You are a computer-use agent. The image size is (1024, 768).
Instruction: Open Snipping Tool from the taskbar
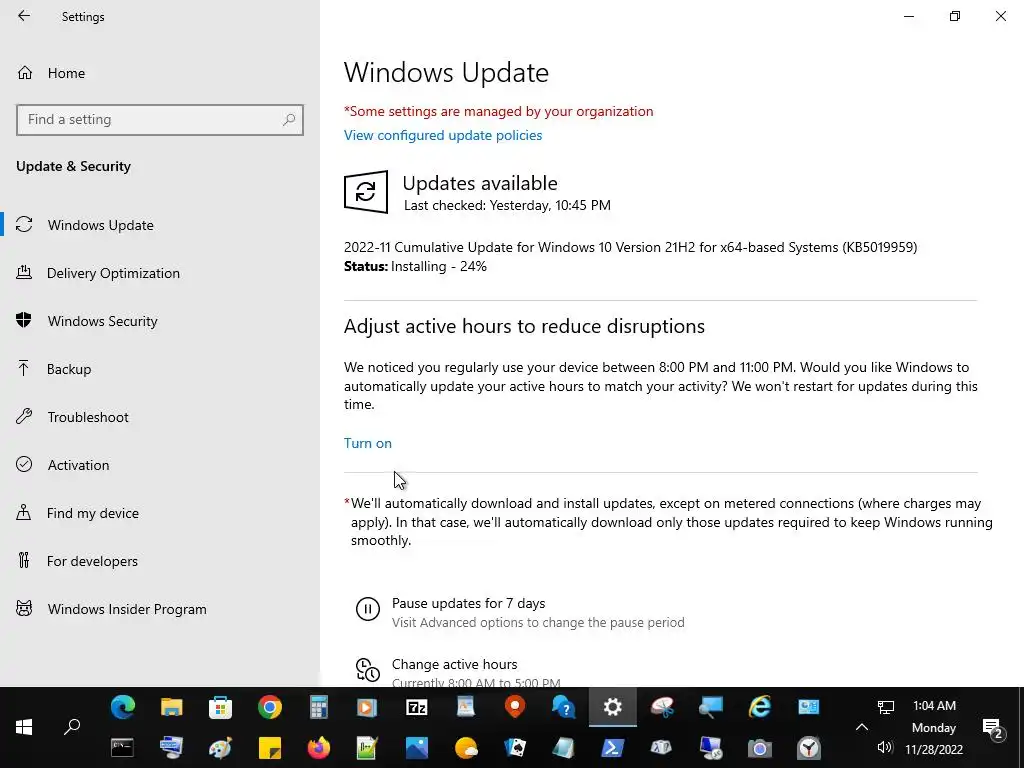662,707
